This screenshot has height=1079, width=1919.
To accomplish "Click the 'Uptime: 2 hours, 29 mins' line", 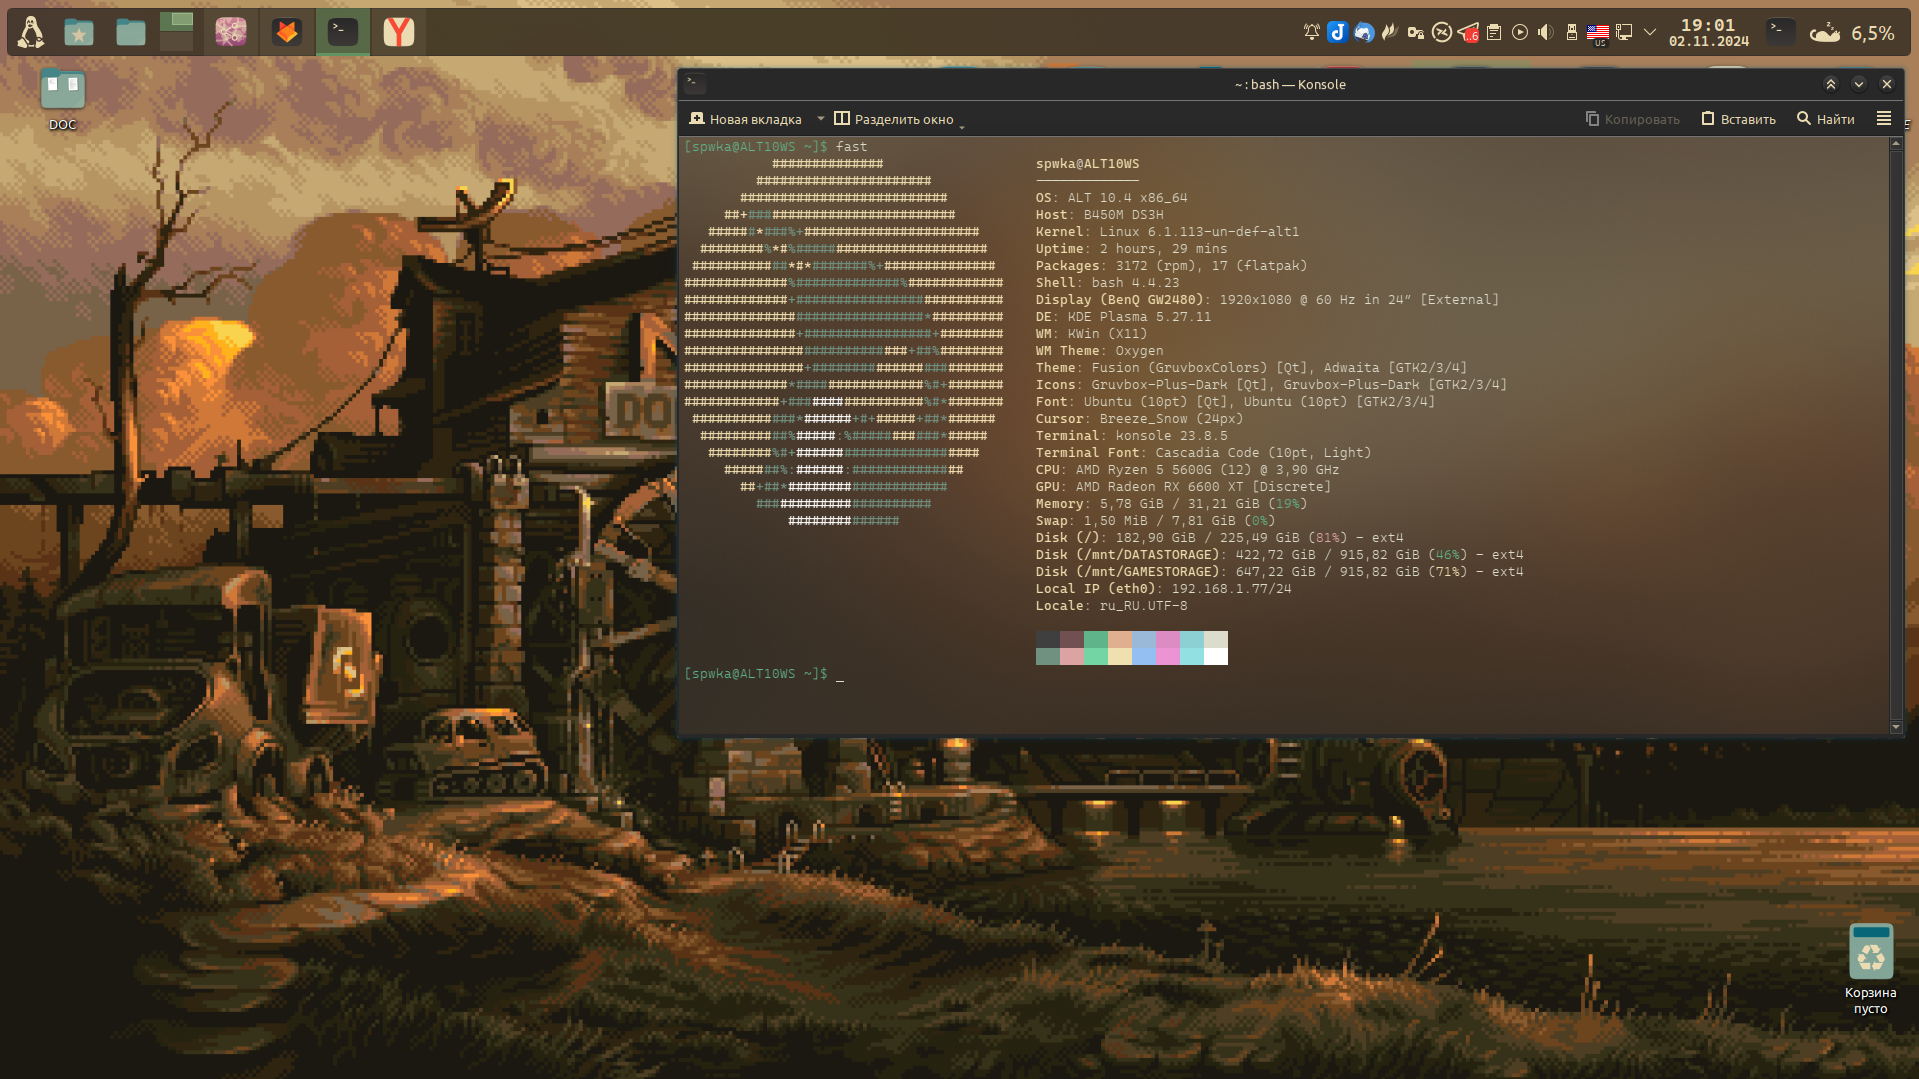I will (x=1131, y=249).
